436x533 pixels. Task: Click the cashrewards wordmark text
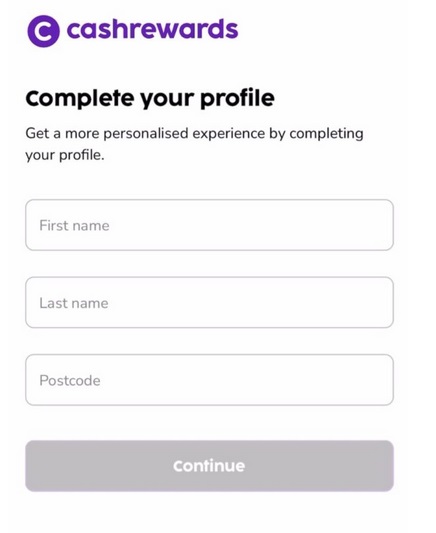[152, 29]
